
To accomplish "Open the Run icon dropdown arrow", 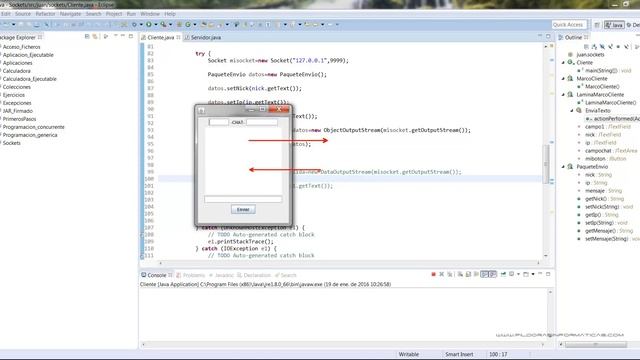I will pyautogui.click(x=156, y=24).
